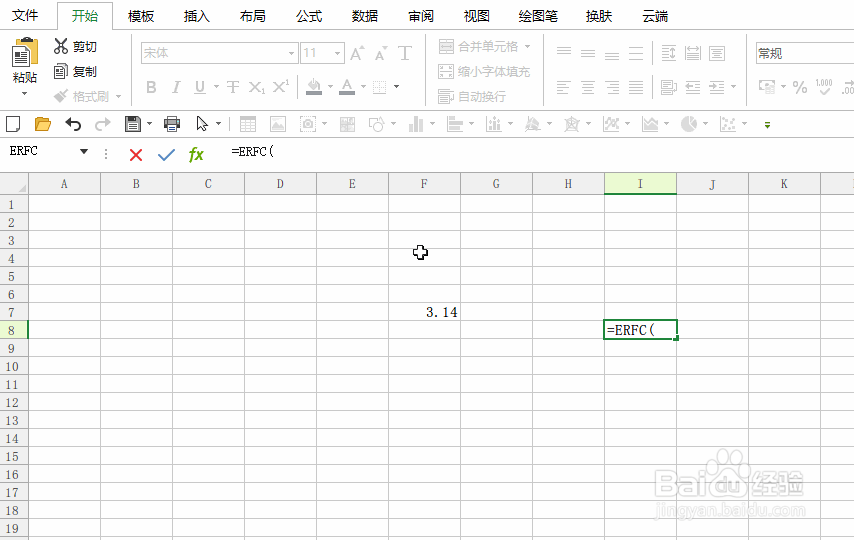Toggle subscript formatting
Viewport: 854px width, 540px height.
coord(257,87)
